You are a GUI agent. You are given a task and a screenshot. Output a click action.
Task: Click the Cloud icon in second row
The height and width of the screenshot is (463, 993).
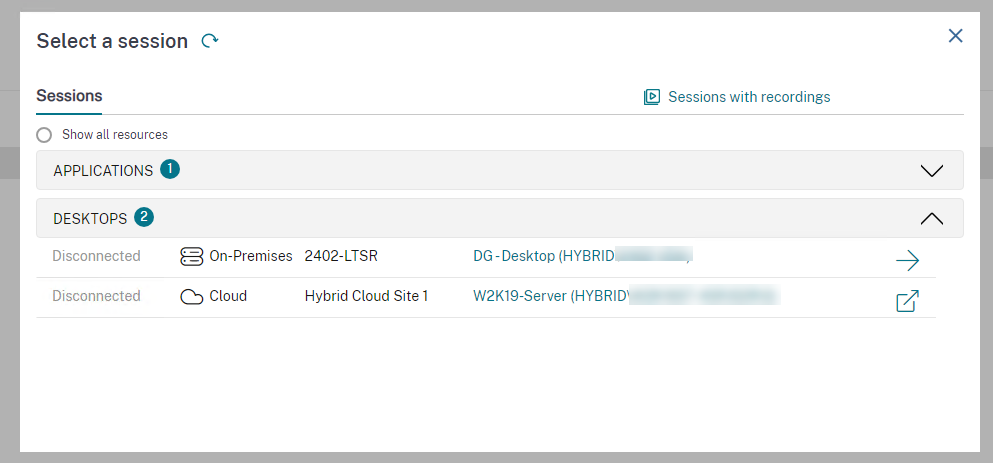(191, 297)
